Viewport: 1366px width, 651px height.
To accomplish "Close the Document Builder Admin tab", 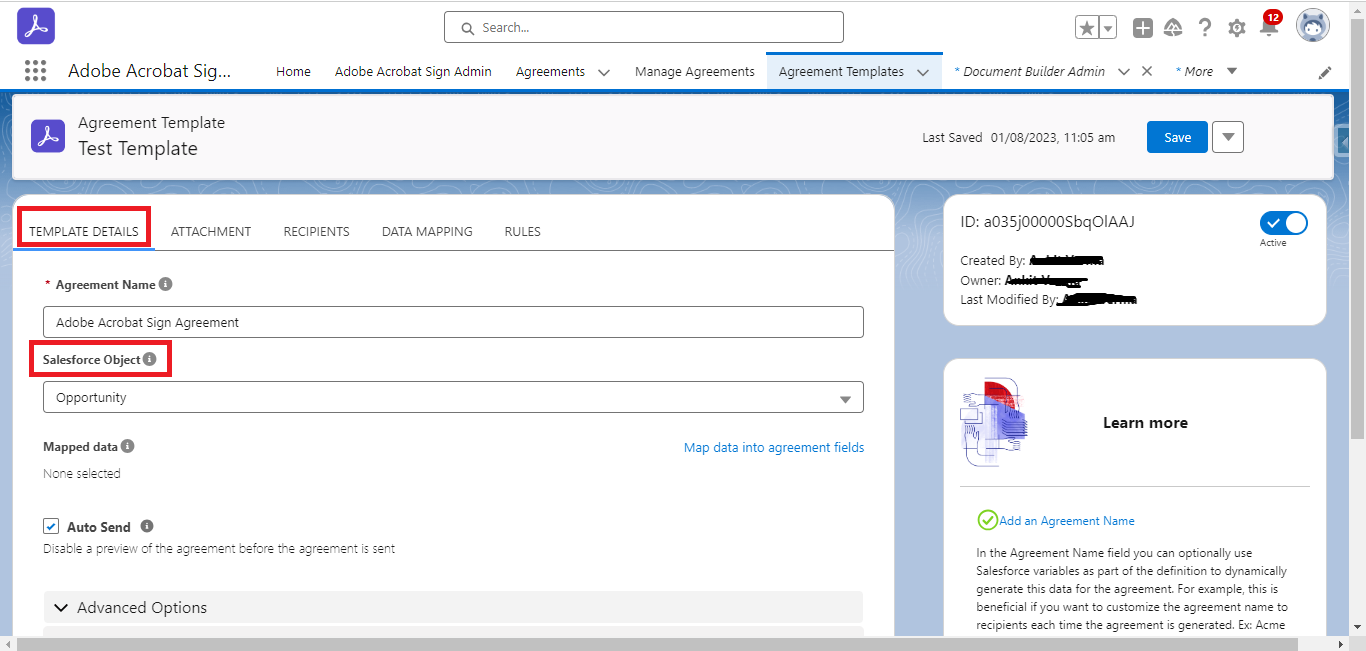I will click(1147, 71).
